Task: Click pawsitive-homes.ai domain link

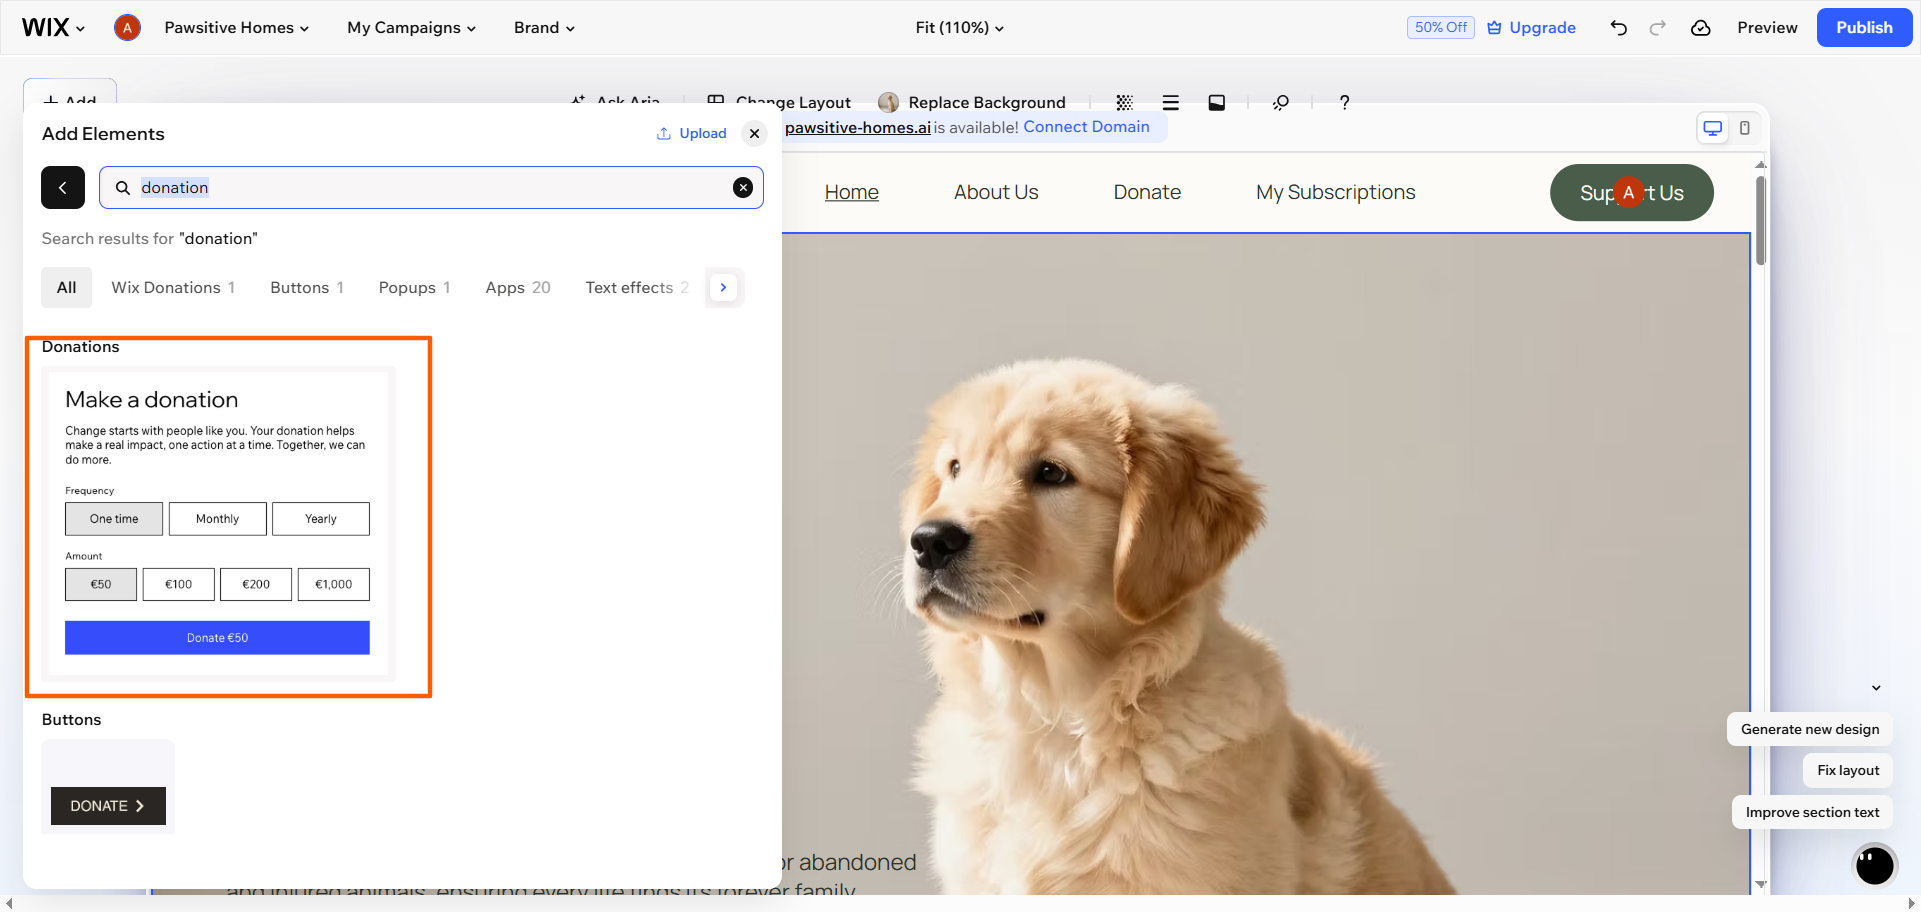Action: point(858,127)
